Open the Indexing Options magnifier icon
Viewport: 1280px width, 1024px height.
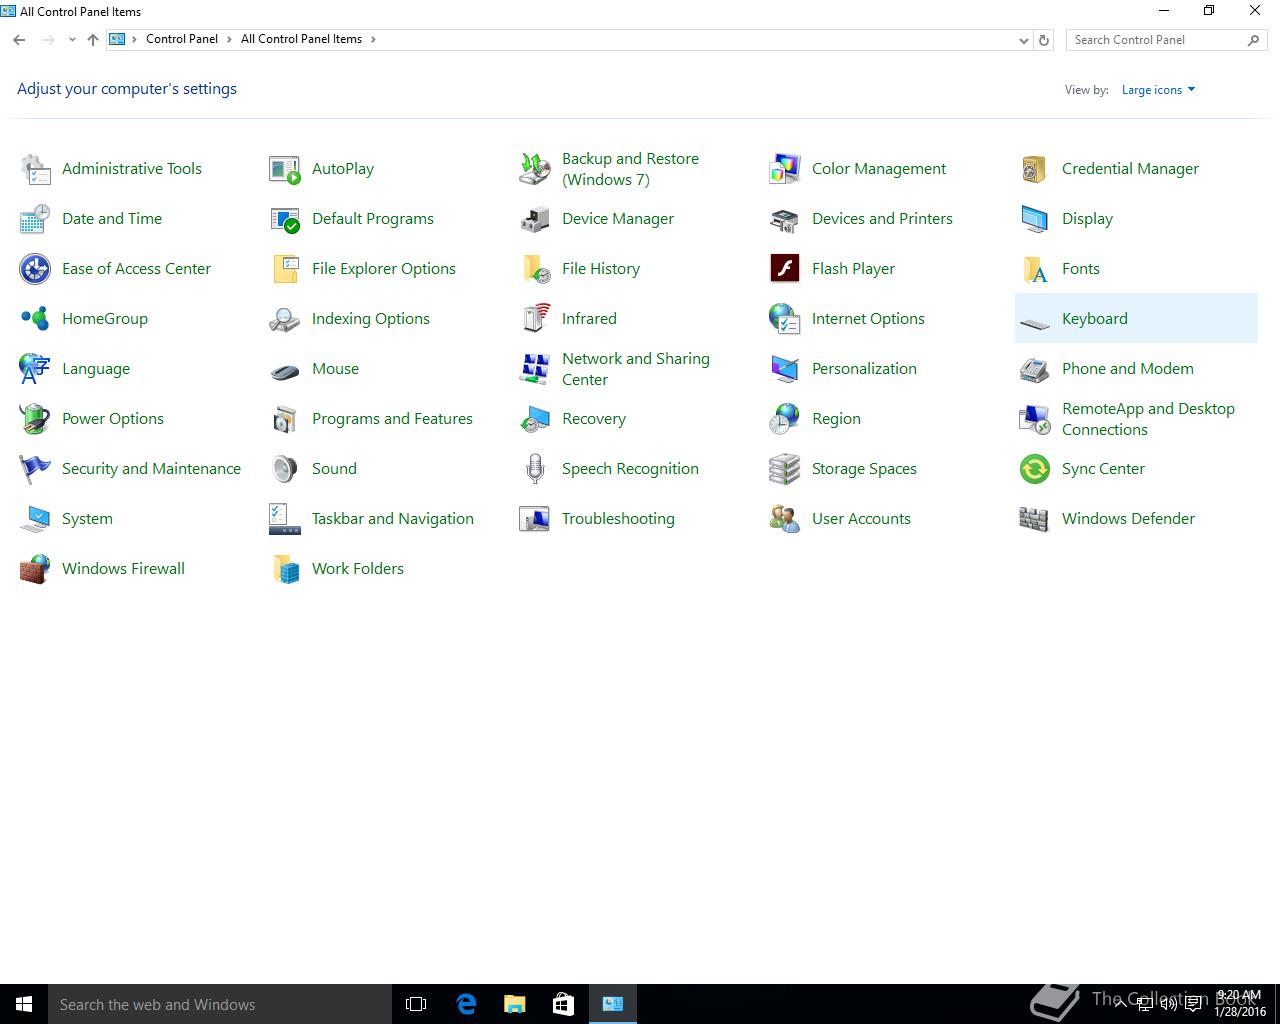click(285, 319)
